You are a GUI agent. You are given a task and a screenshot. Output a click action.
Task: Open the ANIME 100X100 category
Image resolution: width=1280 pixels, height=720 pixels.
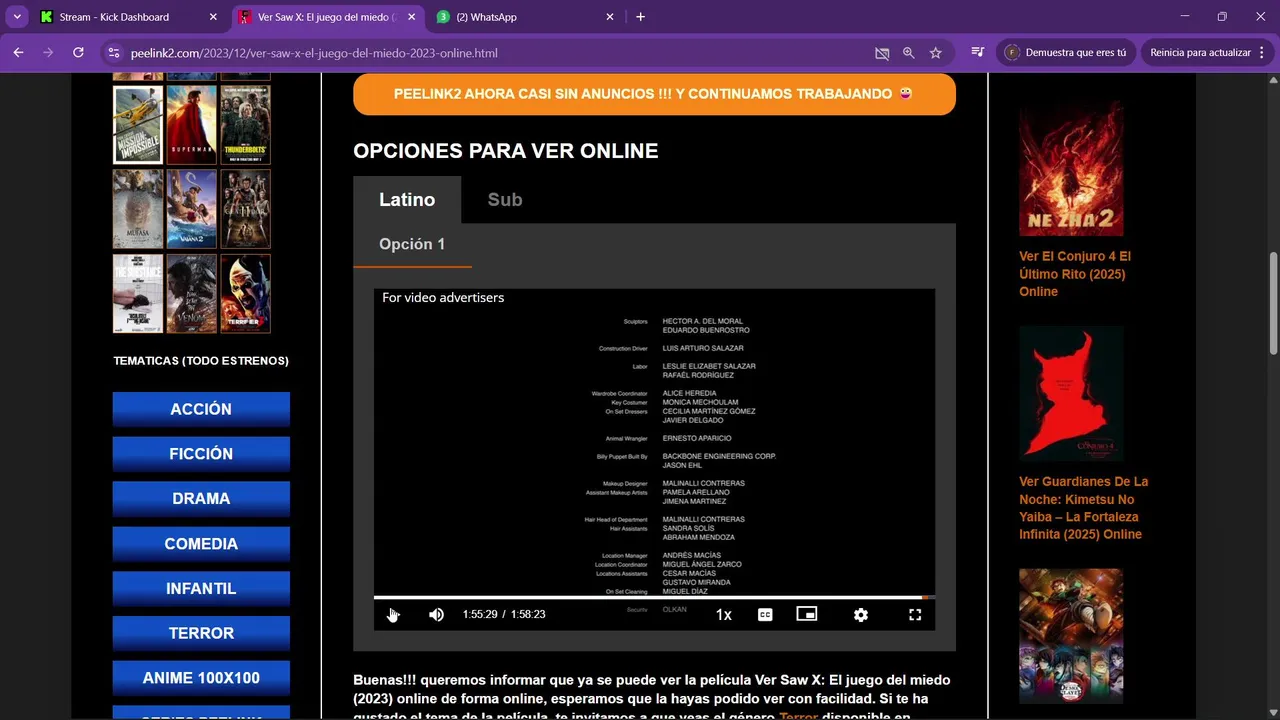201,678
